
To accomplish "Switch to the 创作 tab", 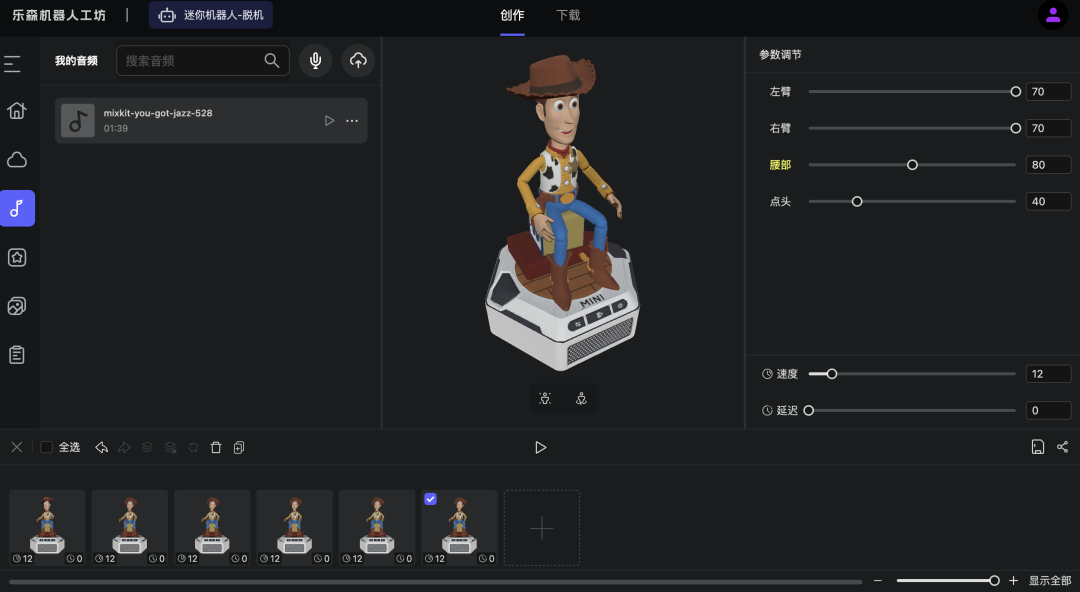I will pyautogui.click(x=512, y=15).
